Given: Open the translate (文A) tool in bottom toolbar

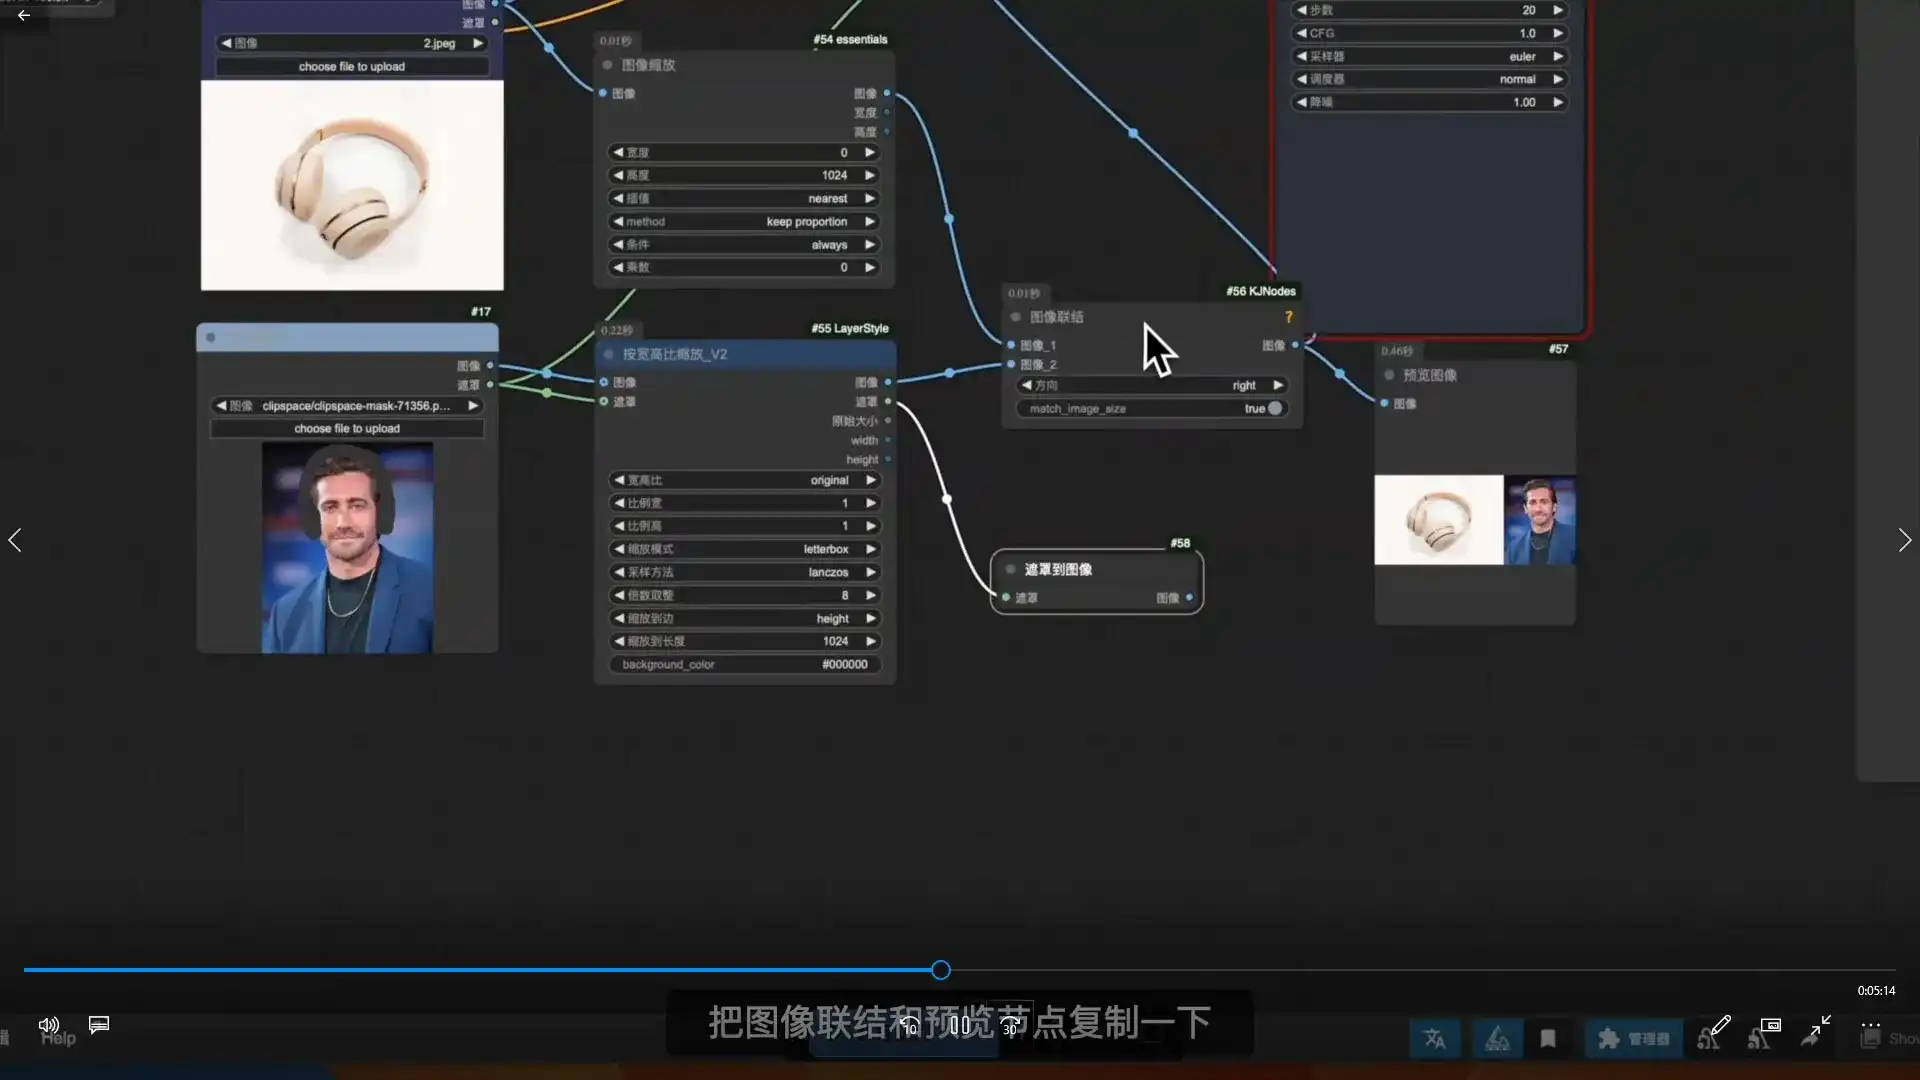Looking at the screenshot, I should pos(1435,1038).
